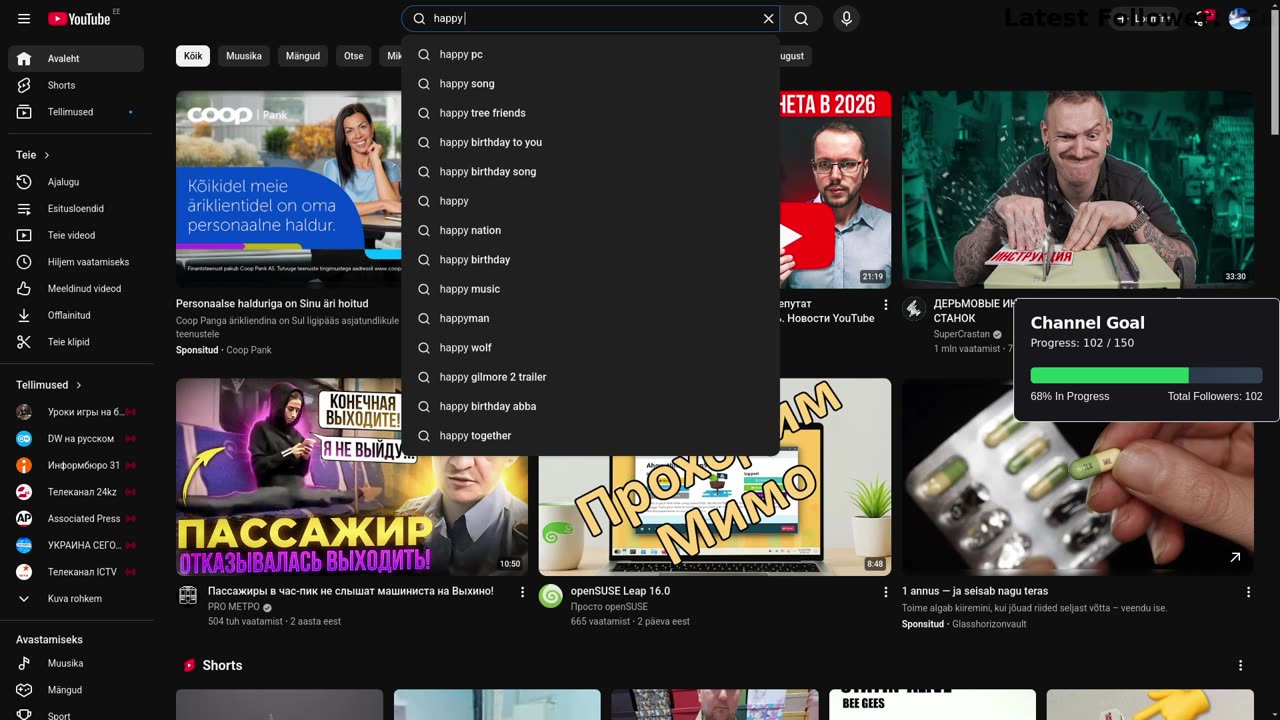The image size is (1280, 720).
Task: Choose suggestion "happy gilmore 2 trailer"
Action: (591, 377)
